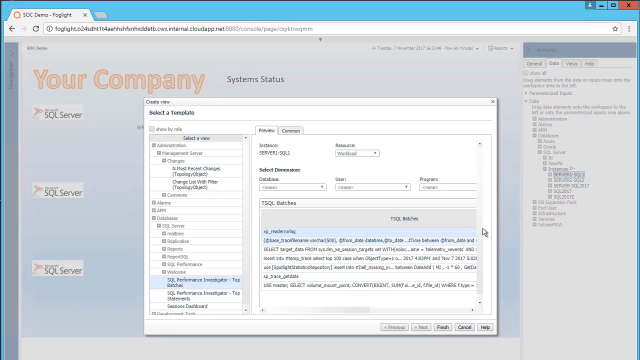Bookmark this page with the star icon

[615, 29]
